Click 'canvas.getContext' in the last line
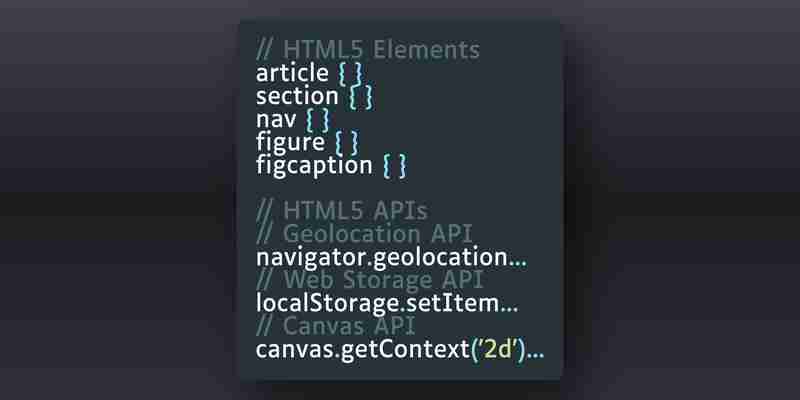The height and width of the screenshot is (400, 800). [x=362, y=351]
